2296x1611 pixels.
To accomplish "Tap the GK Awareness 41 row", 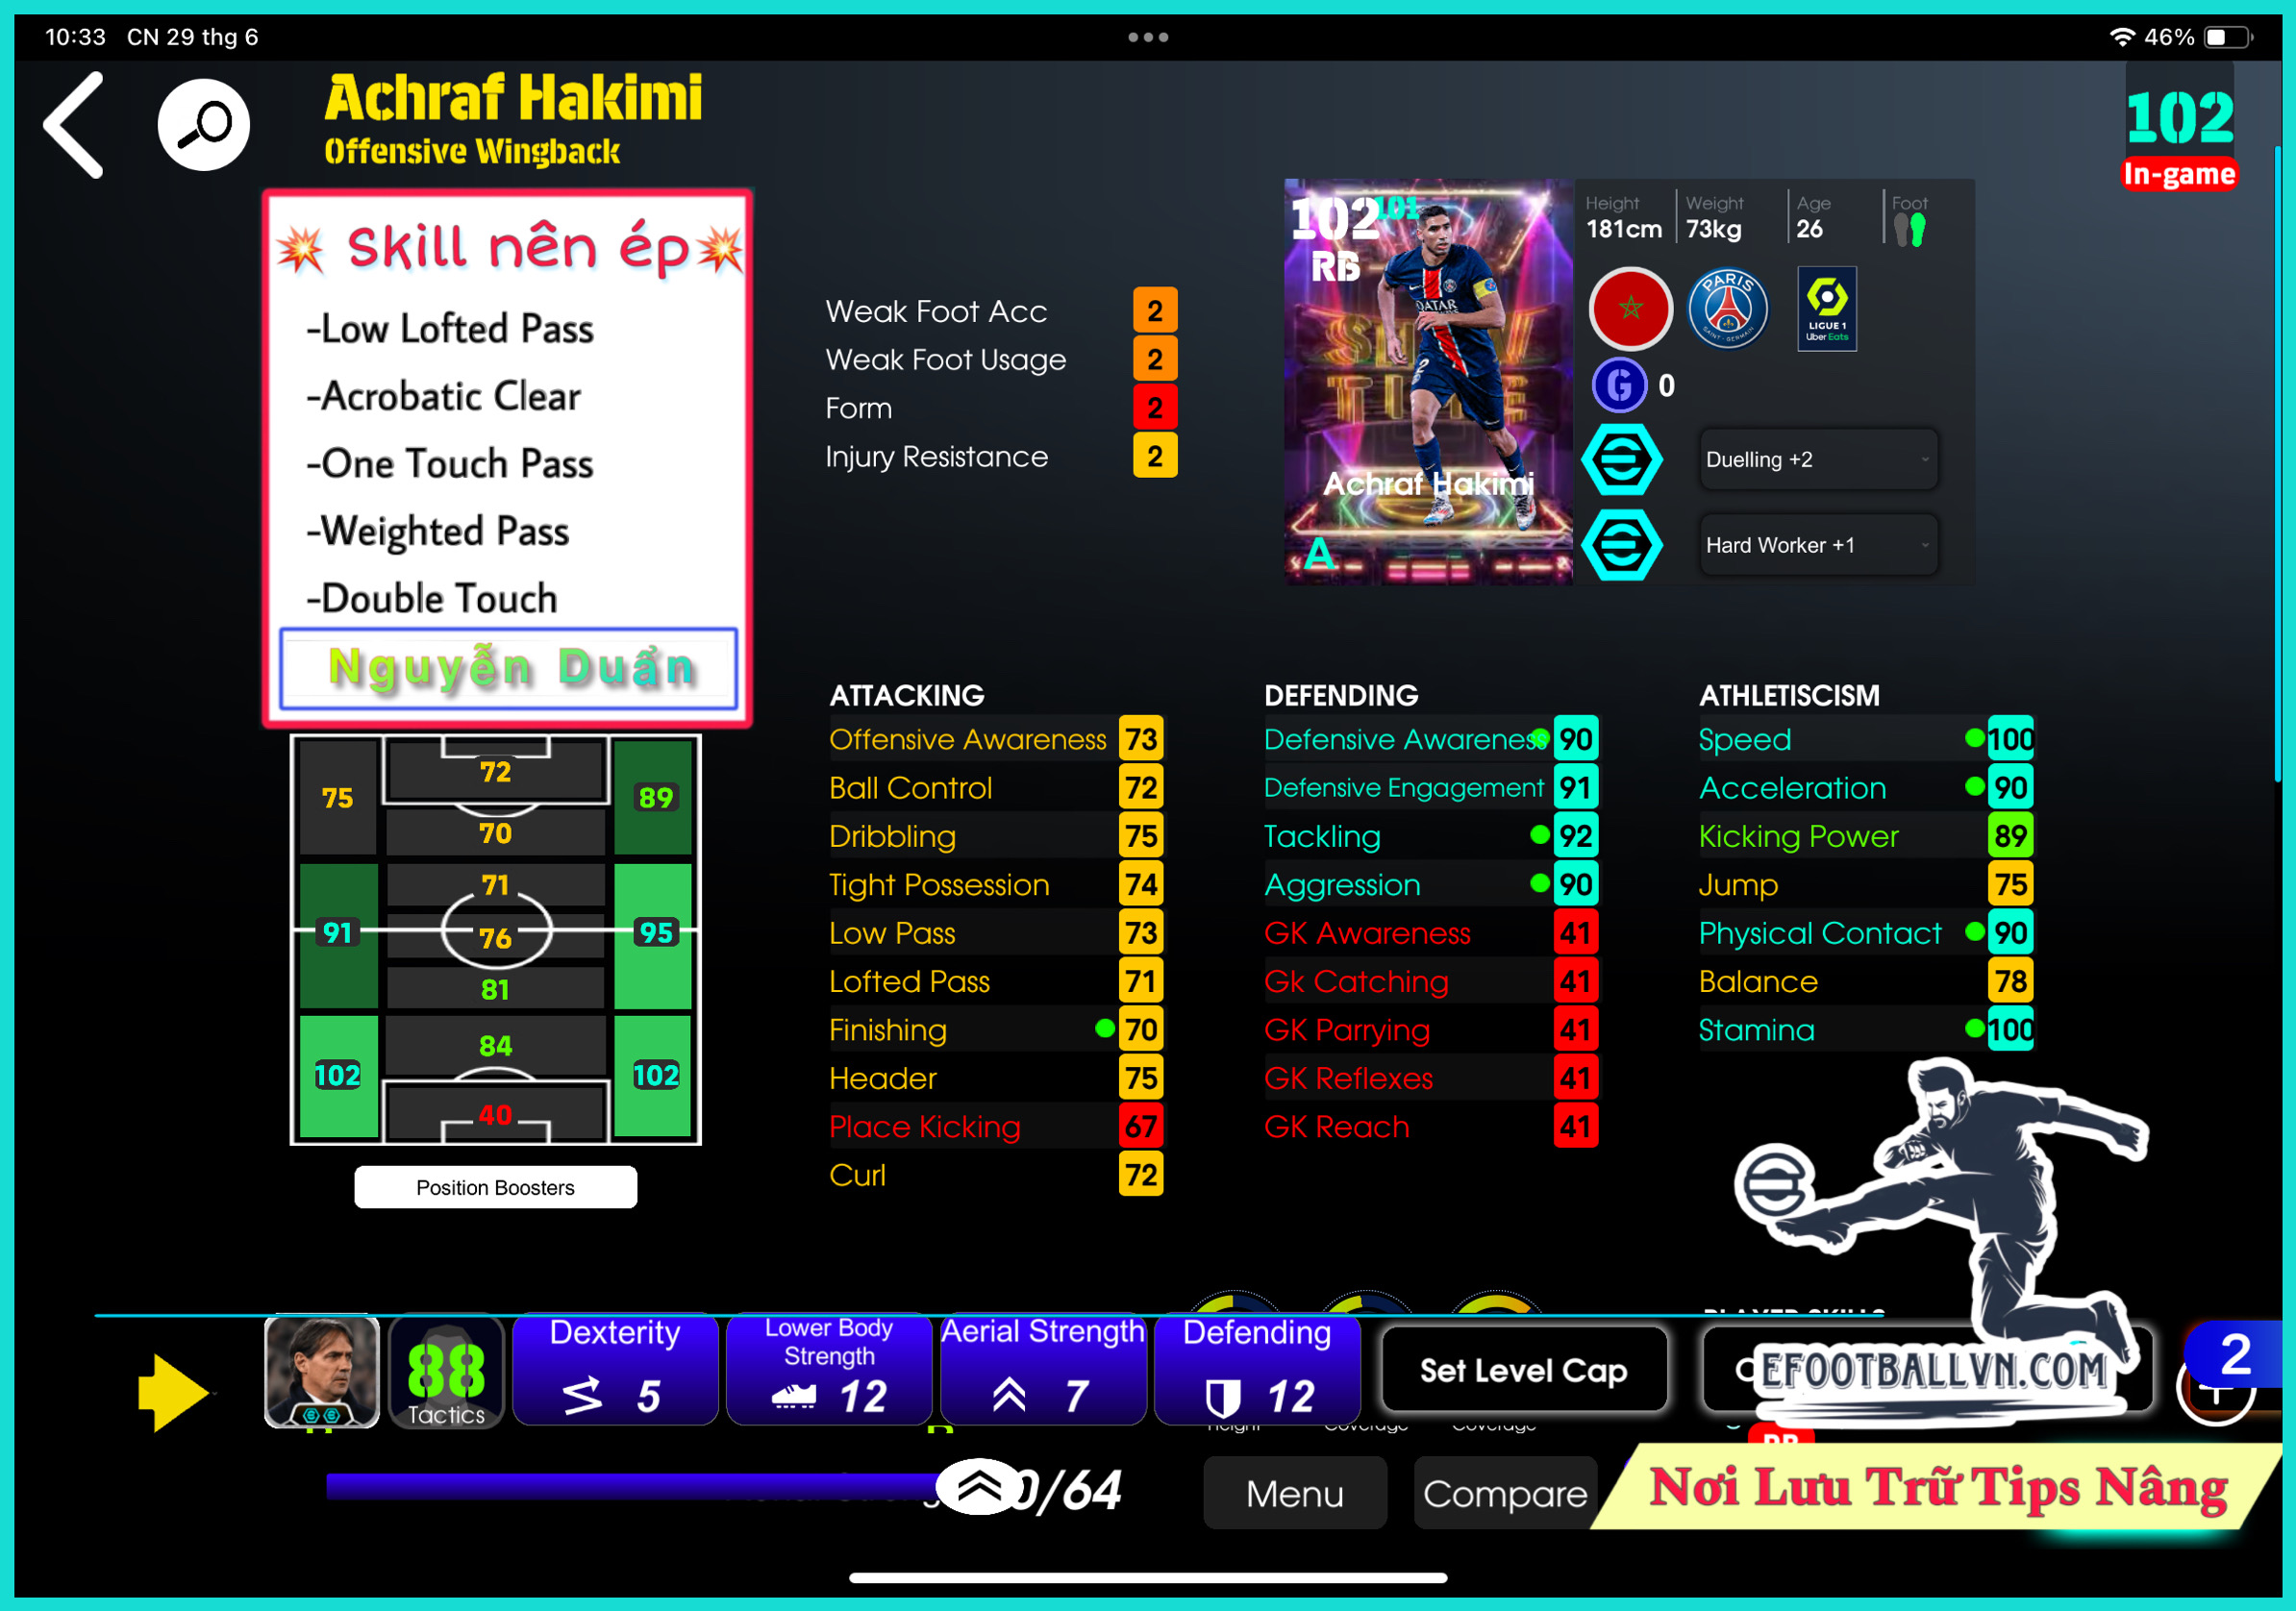I will [1431, 933].
